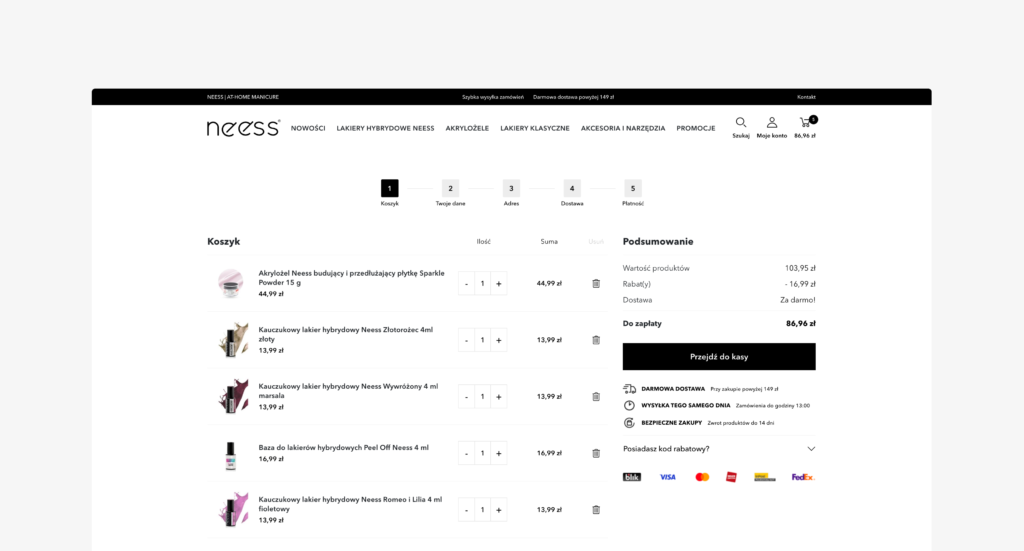Go to the Promocje menu item
Screen dimensions: 1024x551
695,128
